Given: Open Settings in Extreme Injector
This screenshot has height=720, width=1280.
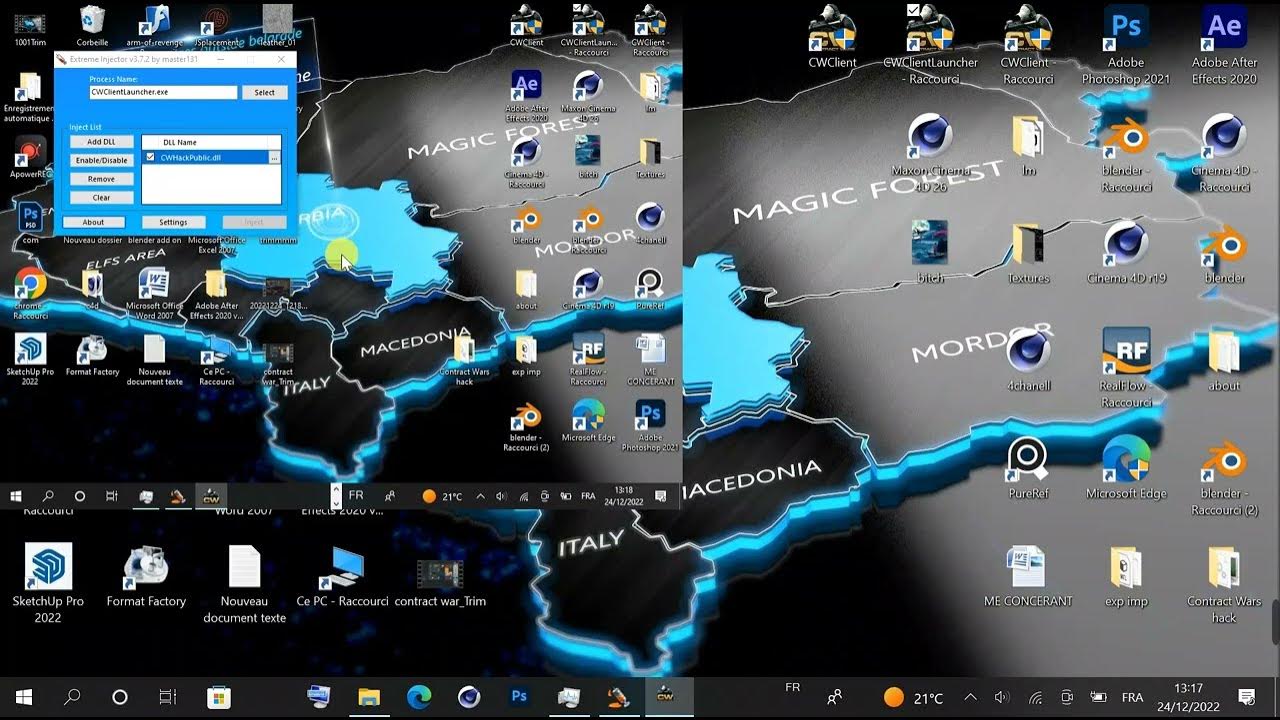Looking at the screenshot, I should [x=173, y=222].
